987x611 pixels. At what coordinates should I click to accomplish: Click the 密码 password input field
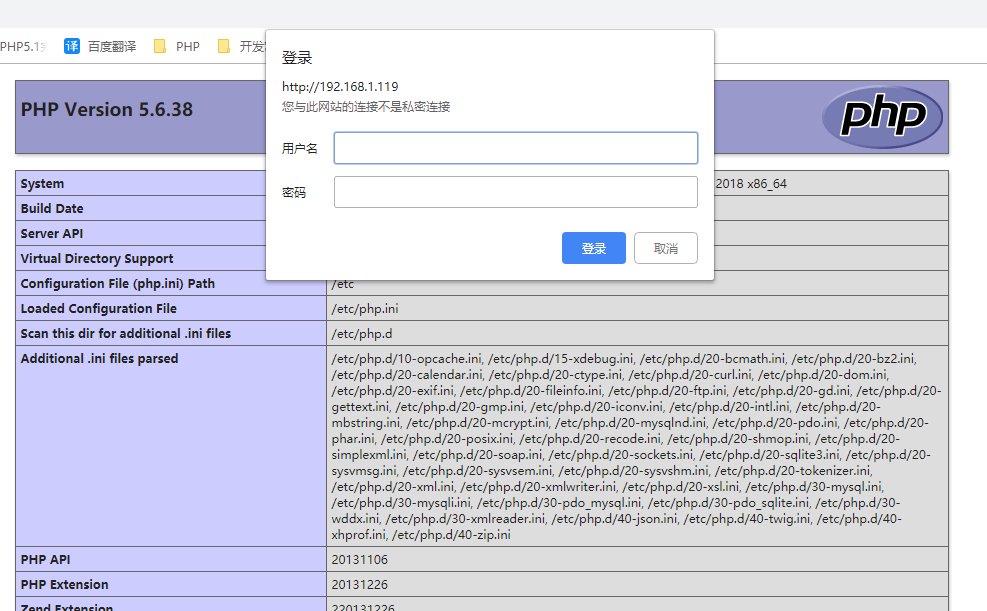(x=516, y=192)
